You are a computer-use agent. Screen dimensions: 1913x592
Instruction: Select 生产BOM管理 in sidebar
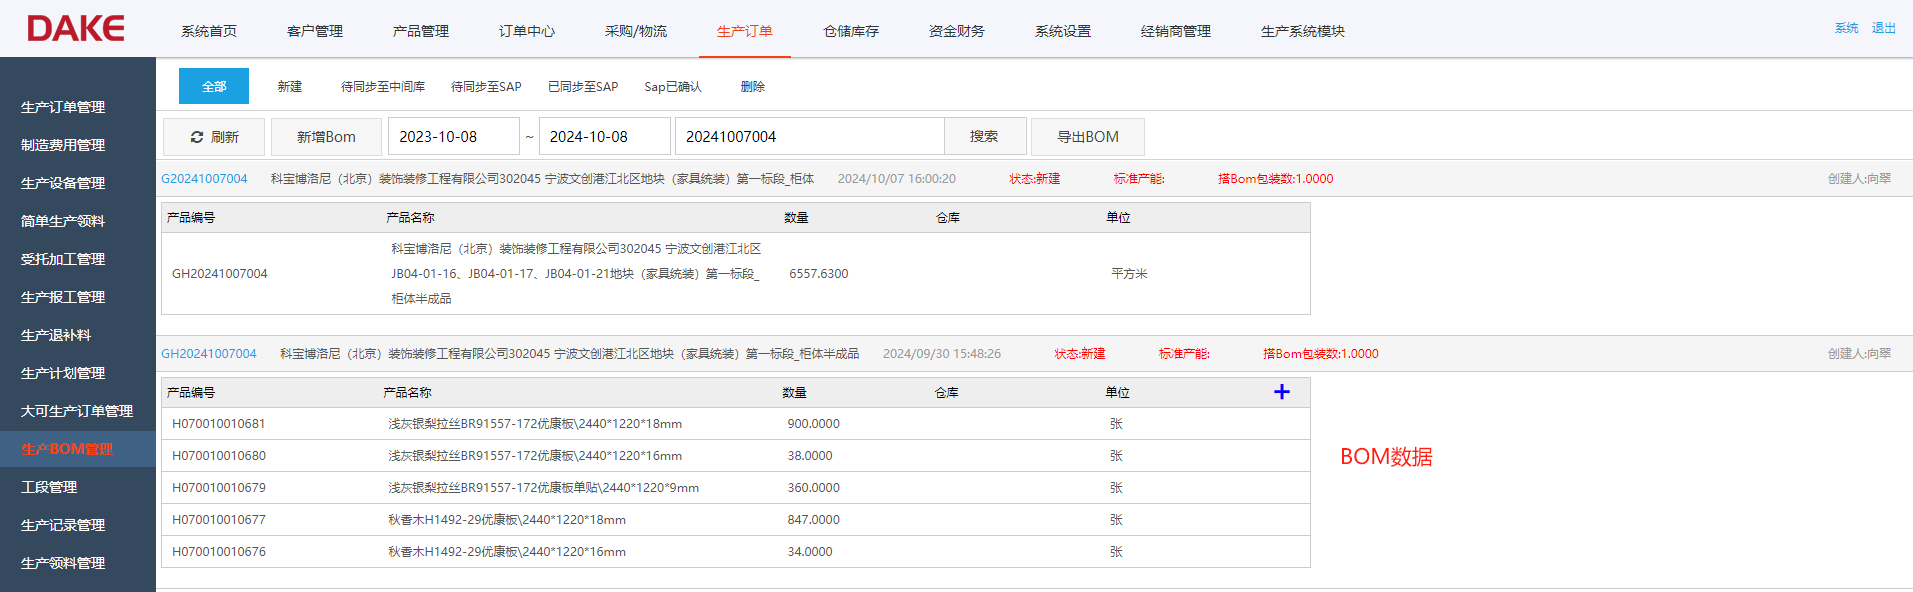click(67, 449)
